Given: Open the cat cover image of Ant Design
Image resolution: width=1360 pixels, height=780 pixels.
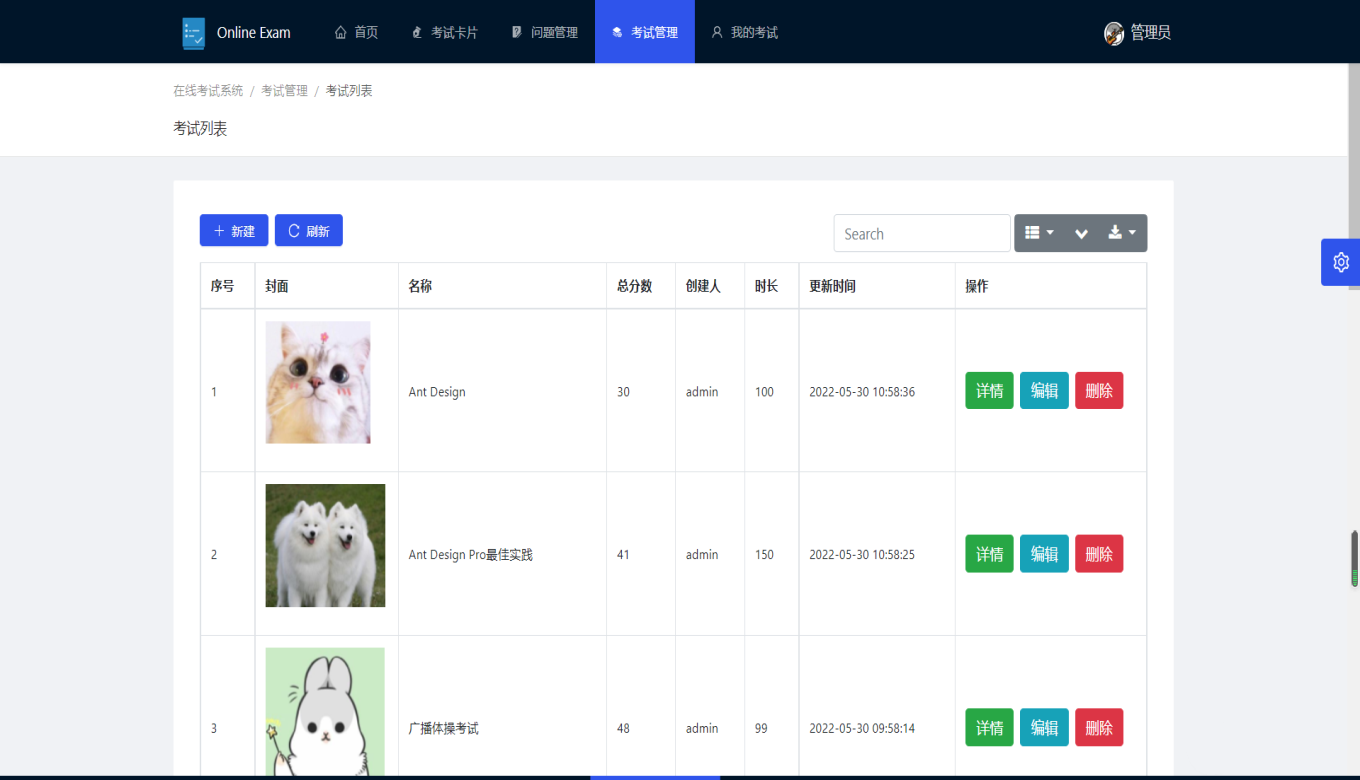Looking at the screenshot, I should pyautogui.click(x=318, y=382).
